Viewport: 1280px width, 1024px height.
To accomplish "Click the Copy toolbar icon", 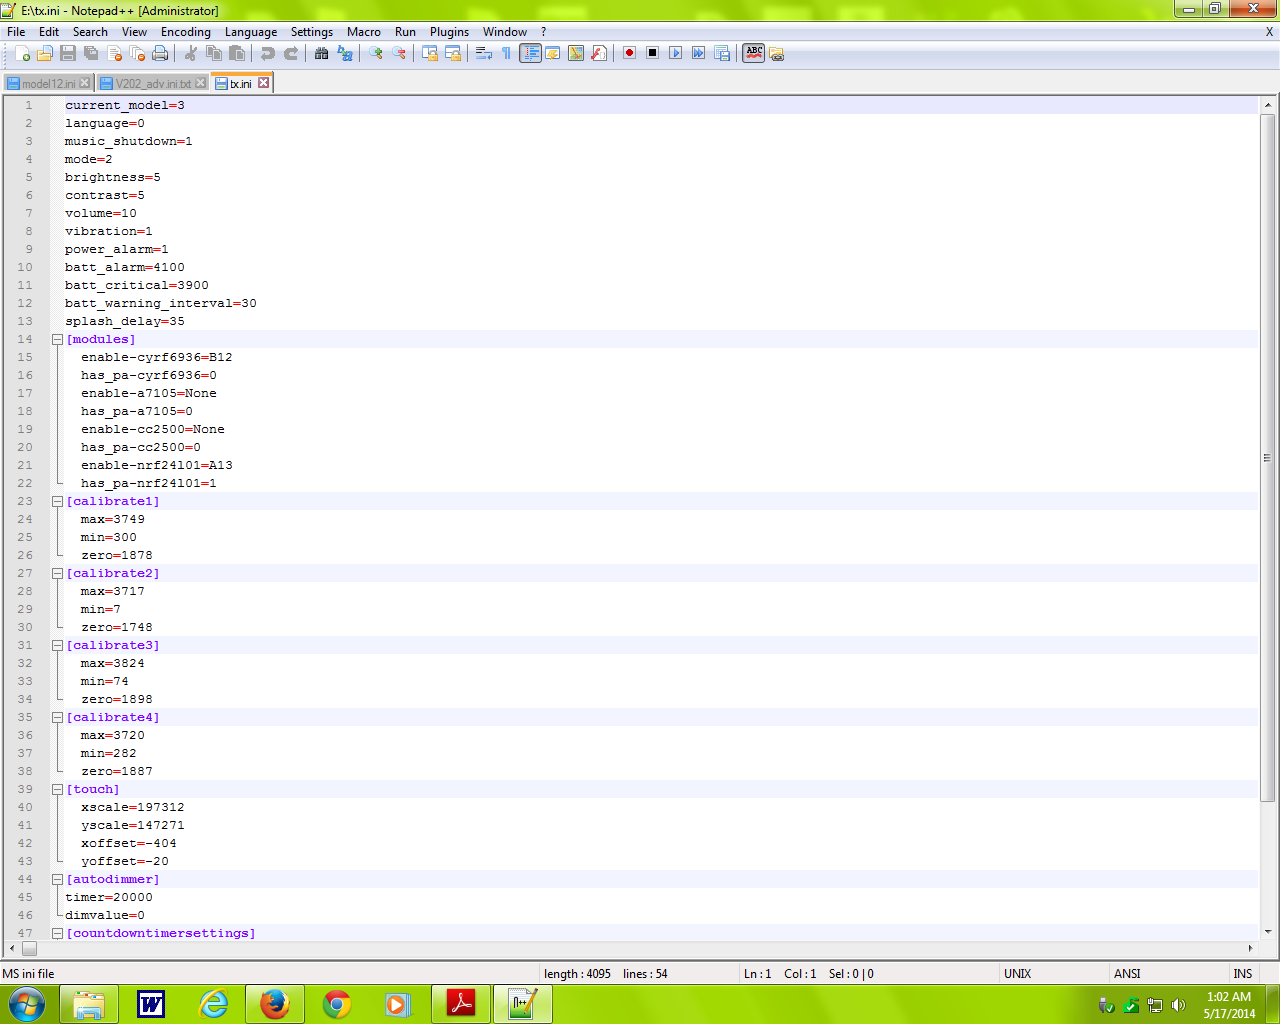I will pyautogui.click(x=214, y=53).
